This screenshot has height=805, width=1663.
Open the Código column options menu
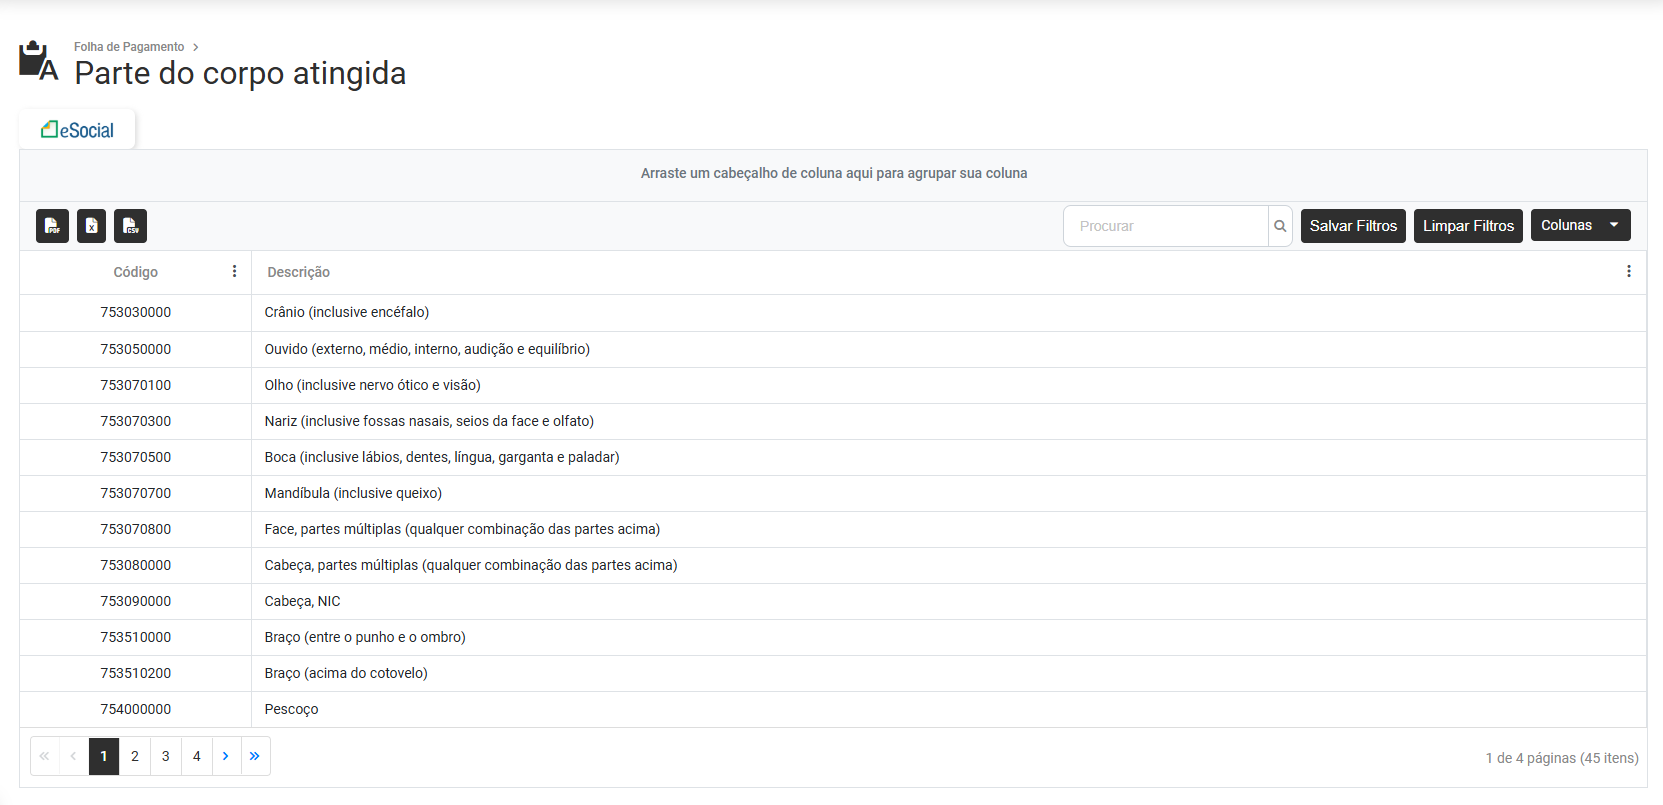234,272
